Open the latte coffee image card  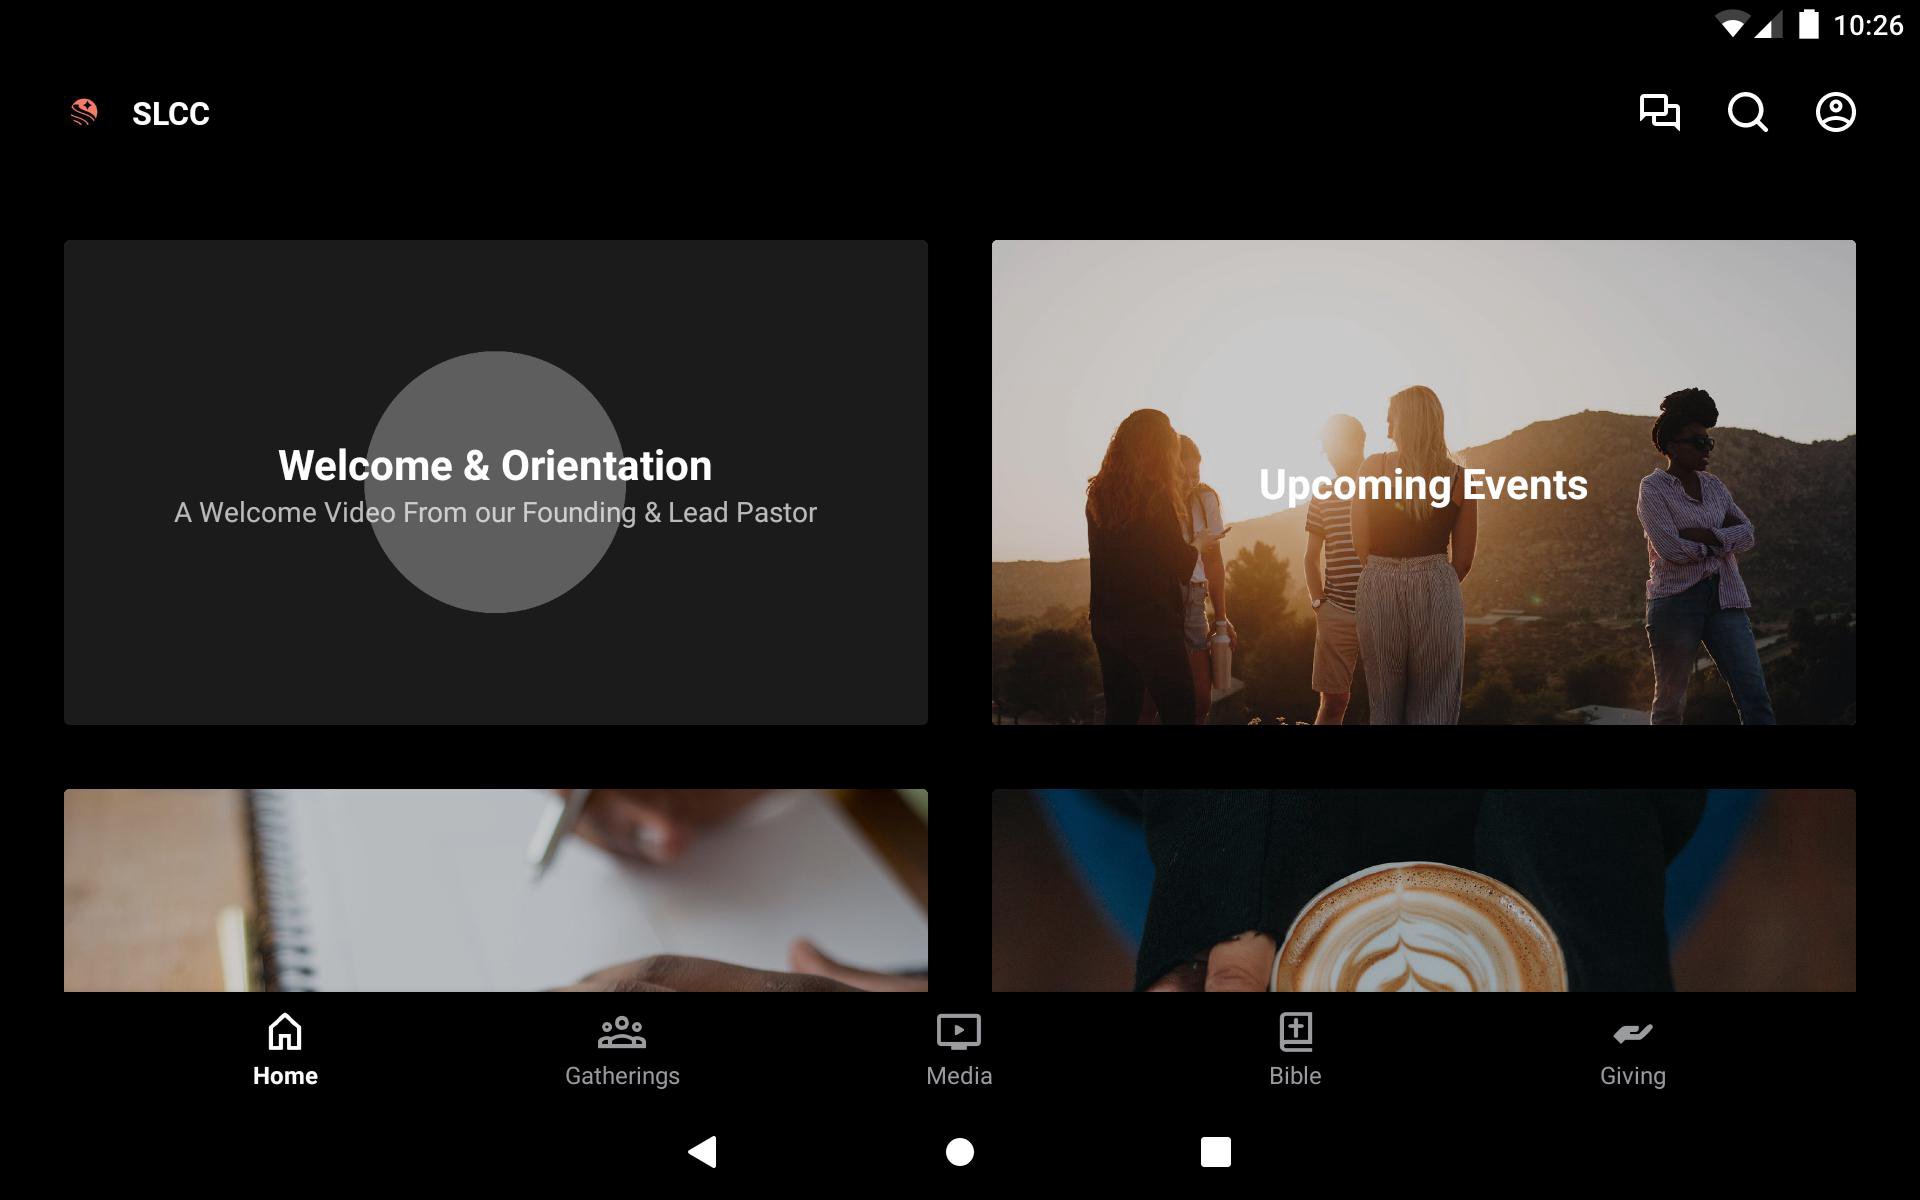point(1423,890)
